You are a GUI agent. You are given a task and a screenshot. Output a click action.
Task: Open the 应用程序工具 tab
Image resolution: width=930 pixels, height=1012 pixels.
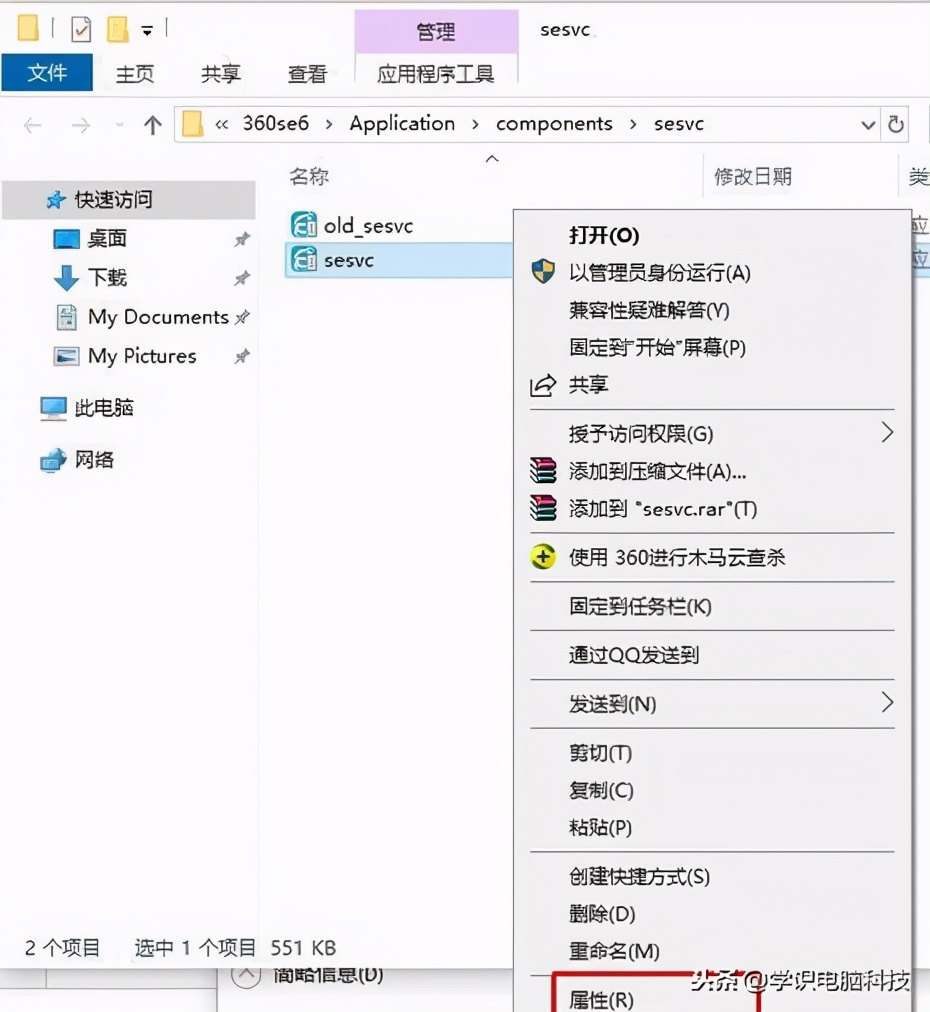coord(436,74)
